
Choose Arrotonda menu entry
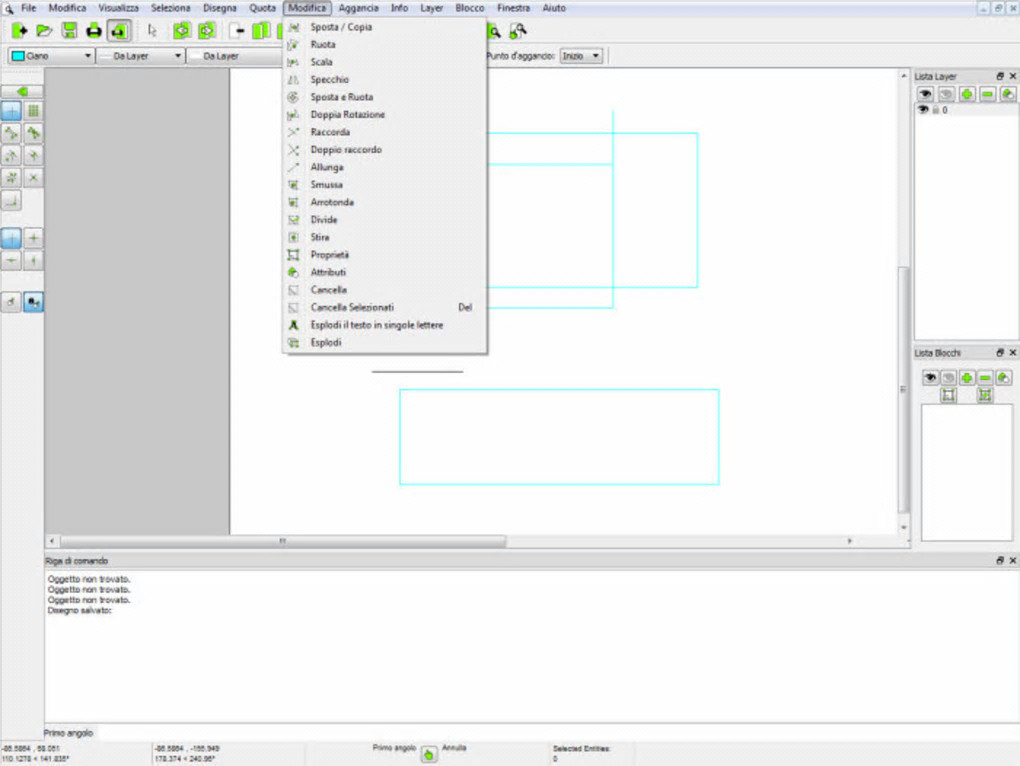coord(384,202)
